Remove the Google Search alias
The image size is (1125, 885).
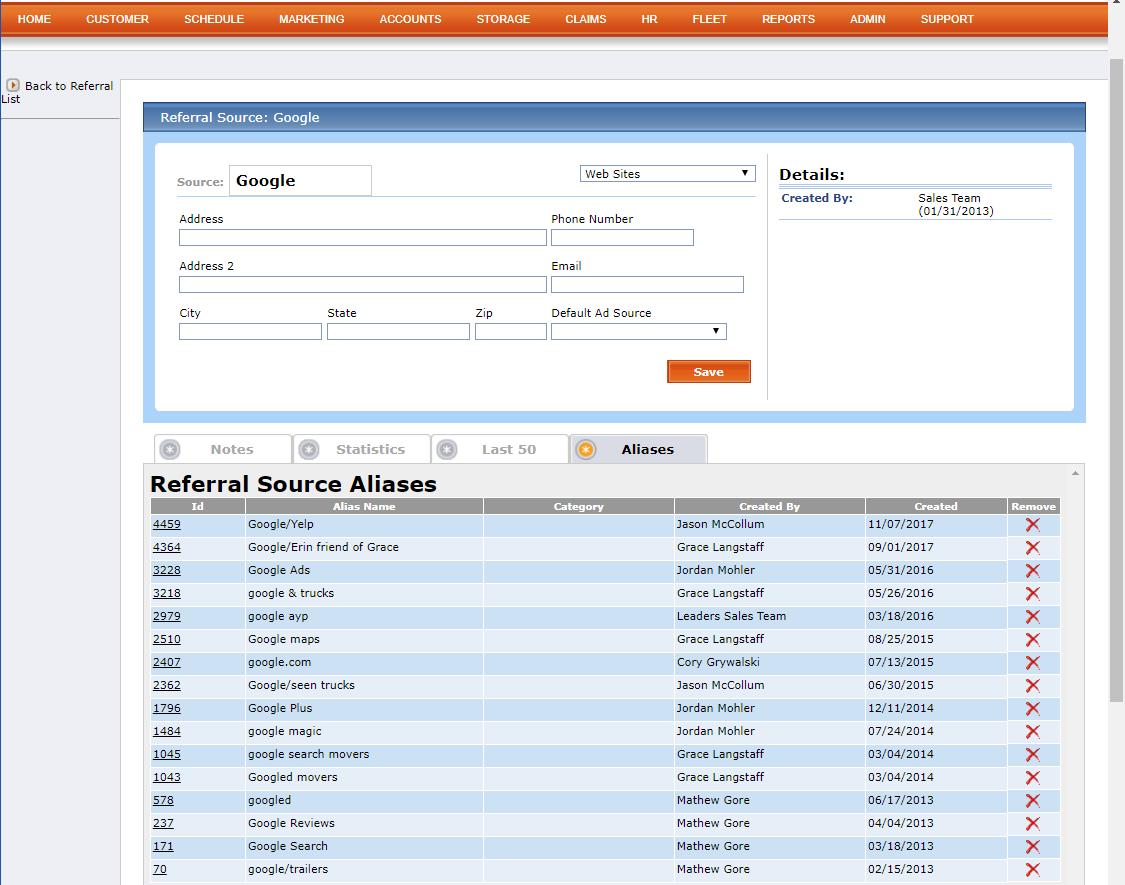pyautogui.click(x=1032, y=846)
